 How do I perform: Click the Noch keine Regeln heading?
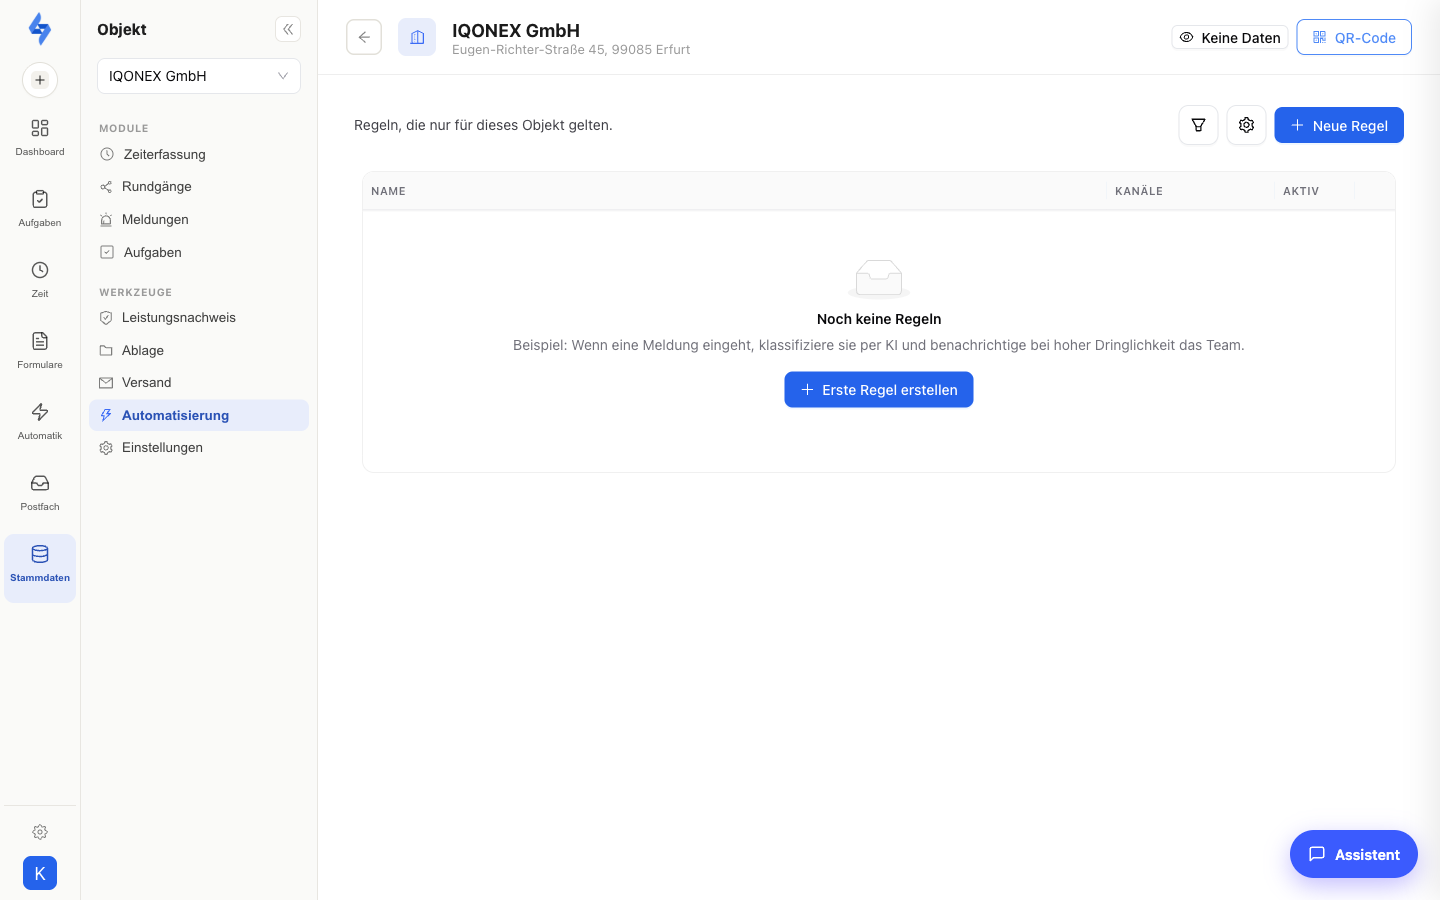[x=879, y=319]
